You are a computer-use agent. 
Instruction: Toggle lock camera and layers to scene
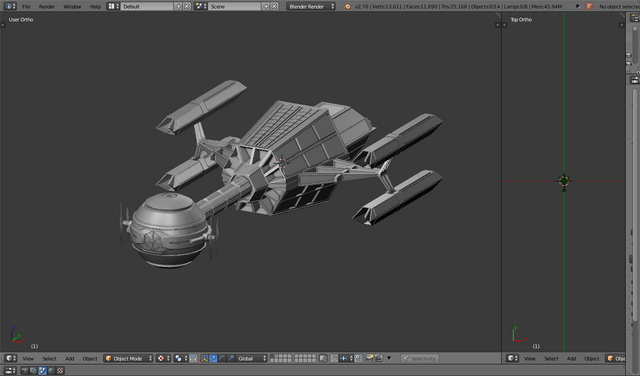coord(323,358)
